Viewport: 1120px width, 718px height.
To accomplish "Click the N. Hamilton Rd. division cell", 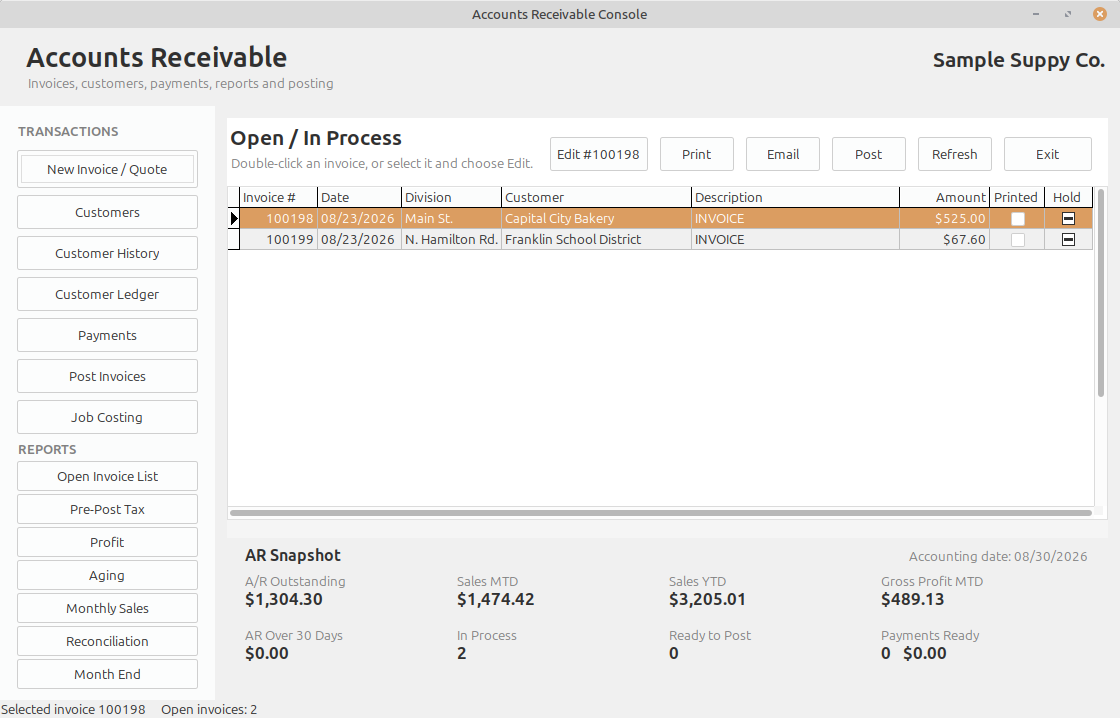I will [x=451, y=239].
